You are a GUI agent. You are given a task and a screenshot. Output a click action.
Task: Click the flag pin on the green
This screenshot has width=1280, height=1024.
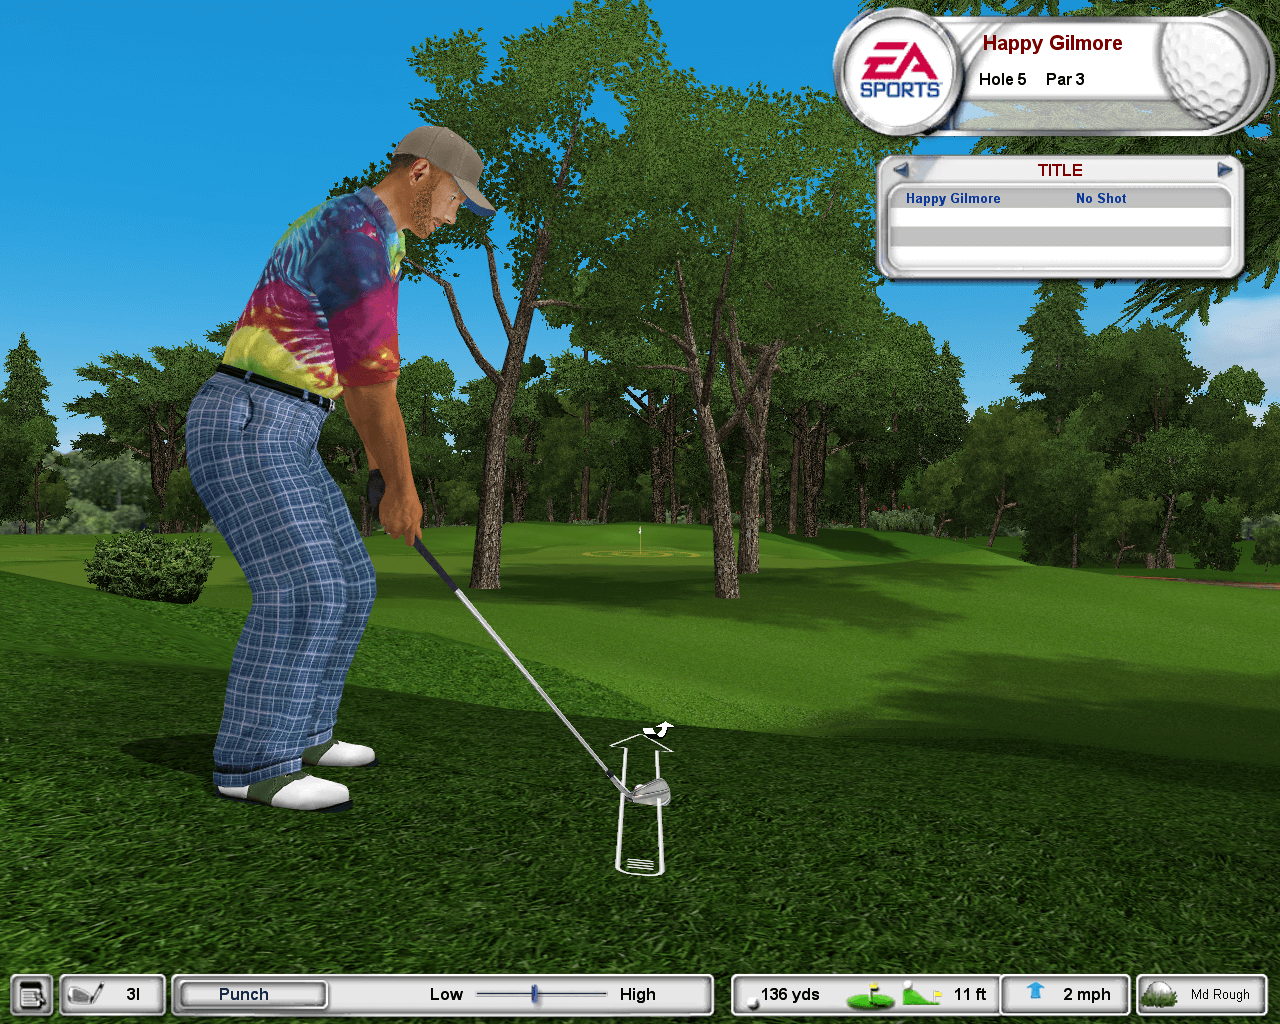[640, 538]
